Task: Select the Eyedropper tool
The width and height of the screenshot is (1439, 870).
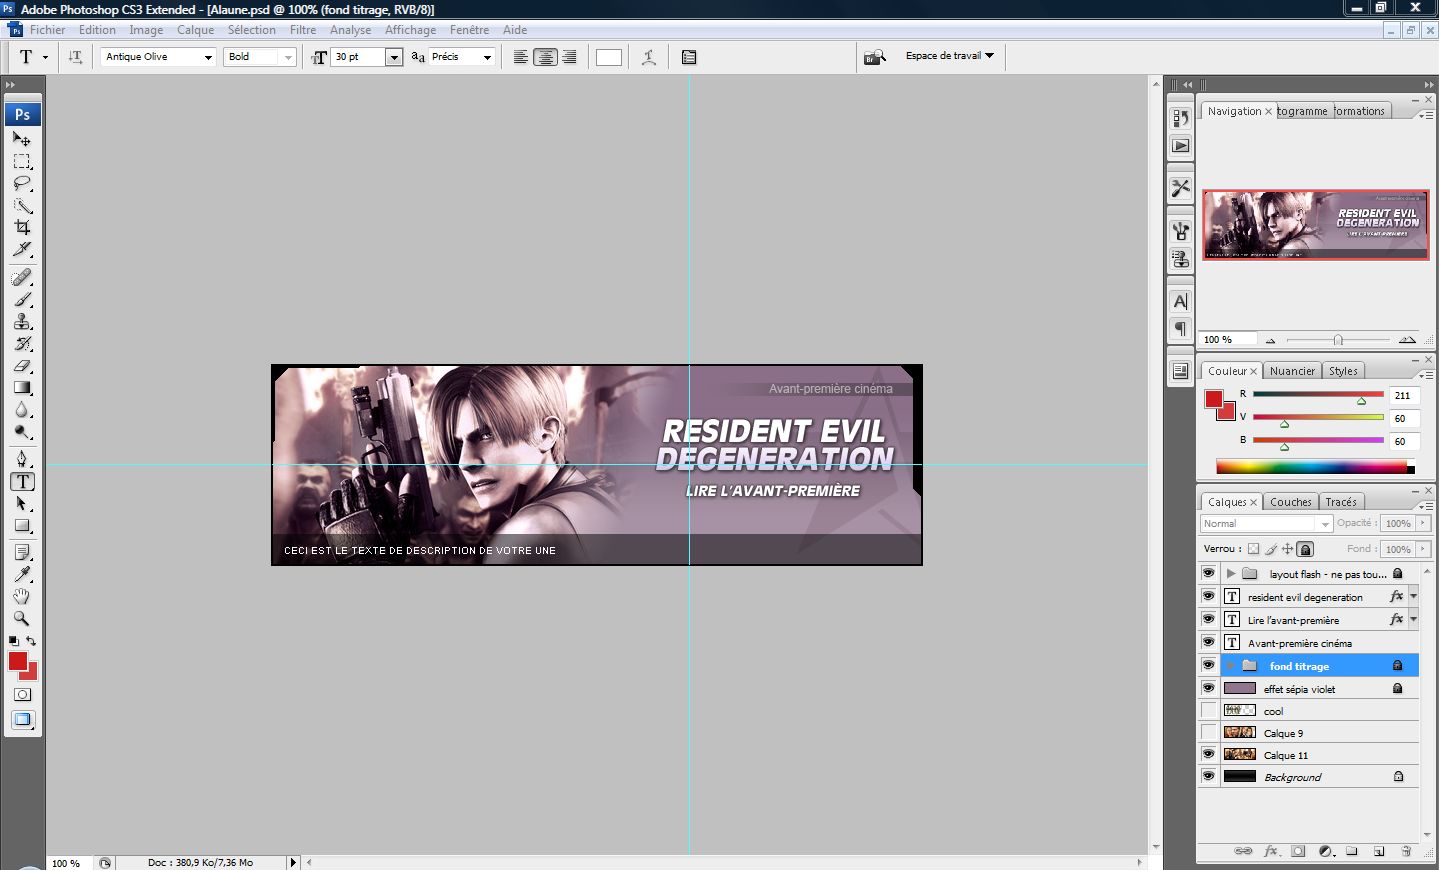Action: pos(22,574)
